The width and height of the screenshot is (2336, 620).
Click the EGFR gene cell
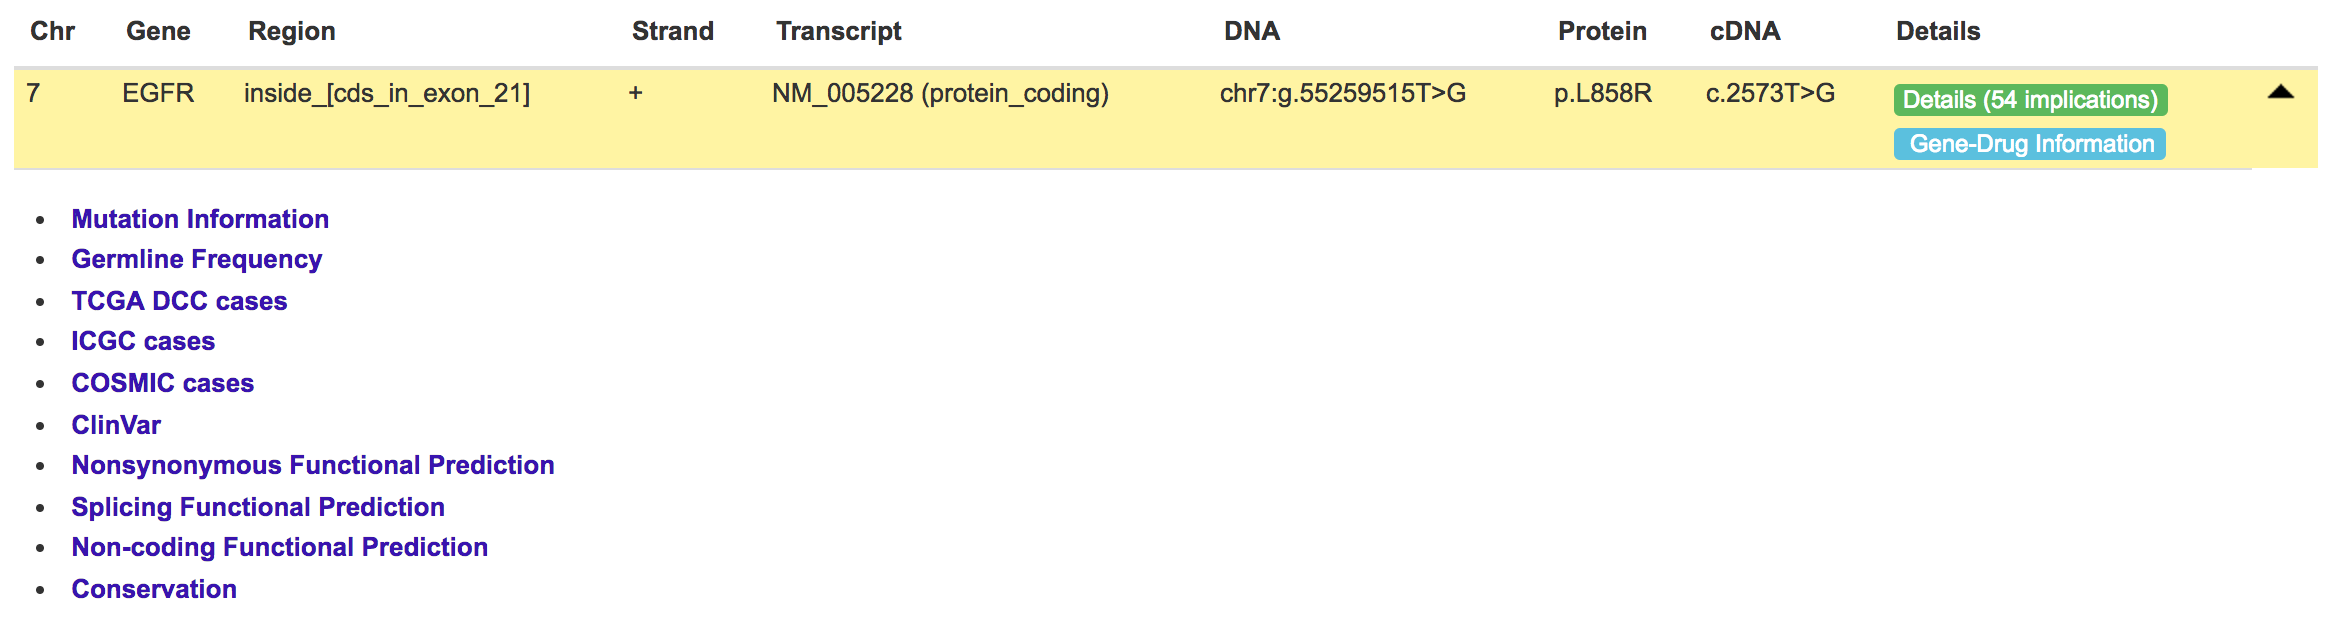pos(158,93)
